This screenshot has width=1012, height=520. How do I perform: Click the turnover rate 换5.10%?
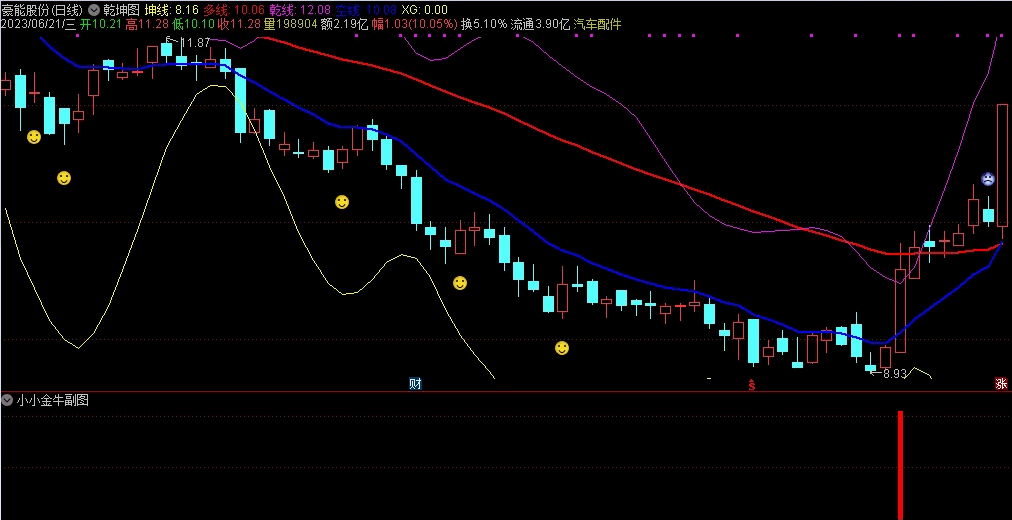[484, 25]
